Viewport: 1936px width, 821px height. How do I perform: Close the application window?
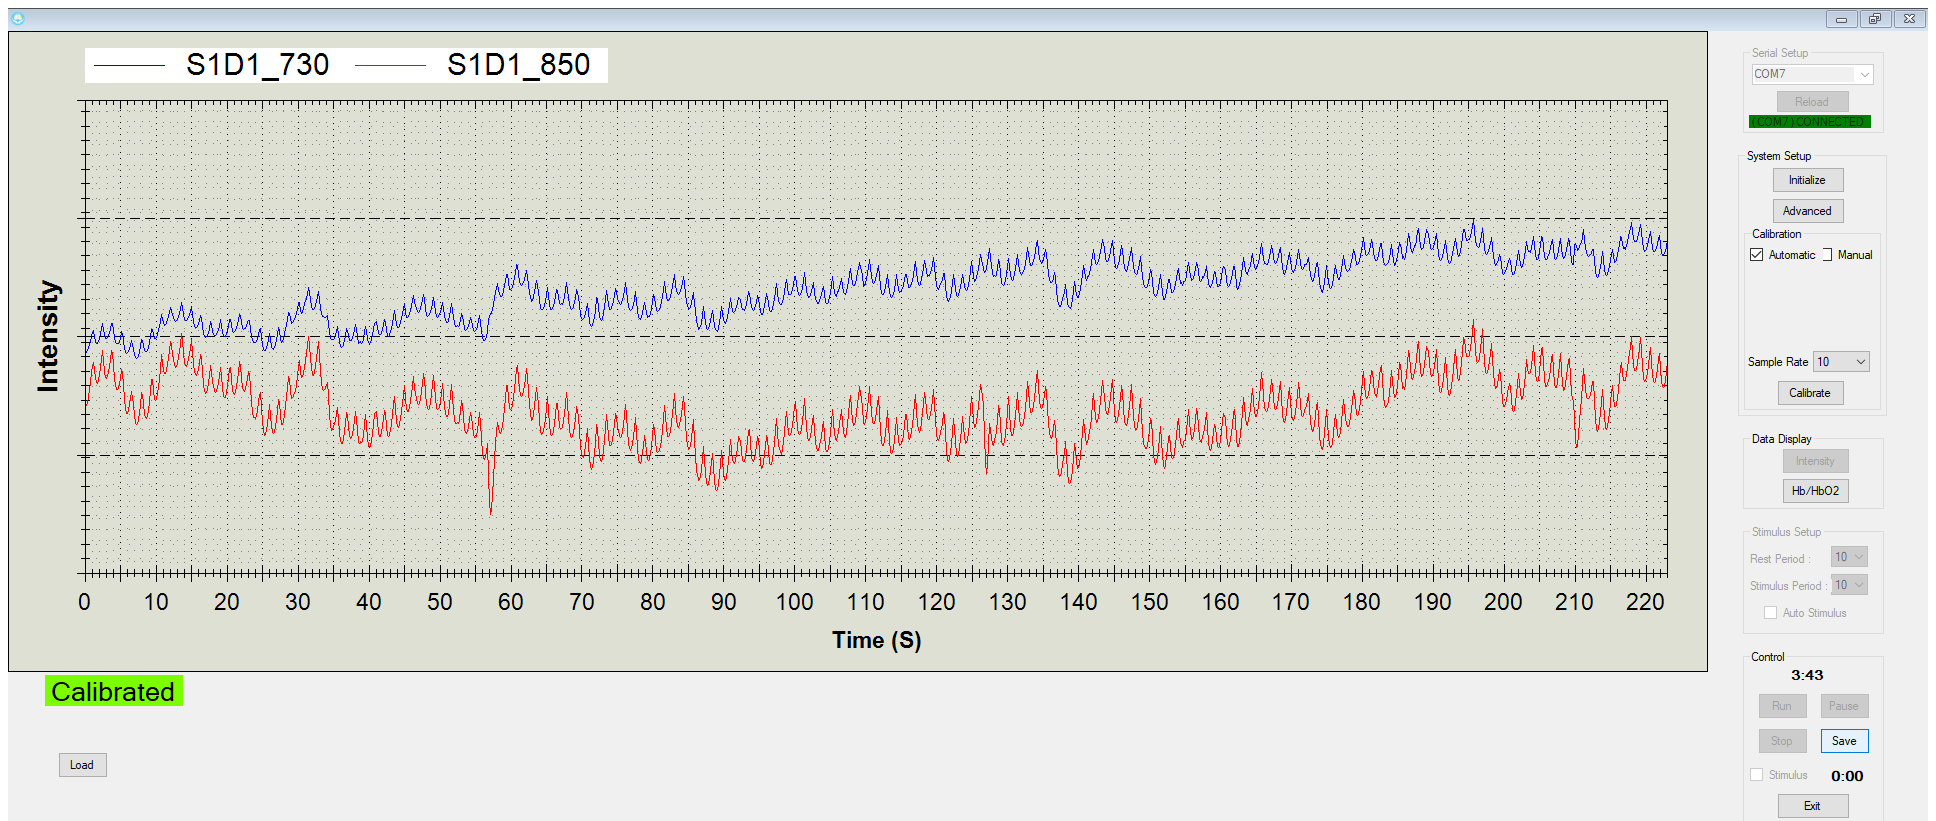pos(1909,19)
